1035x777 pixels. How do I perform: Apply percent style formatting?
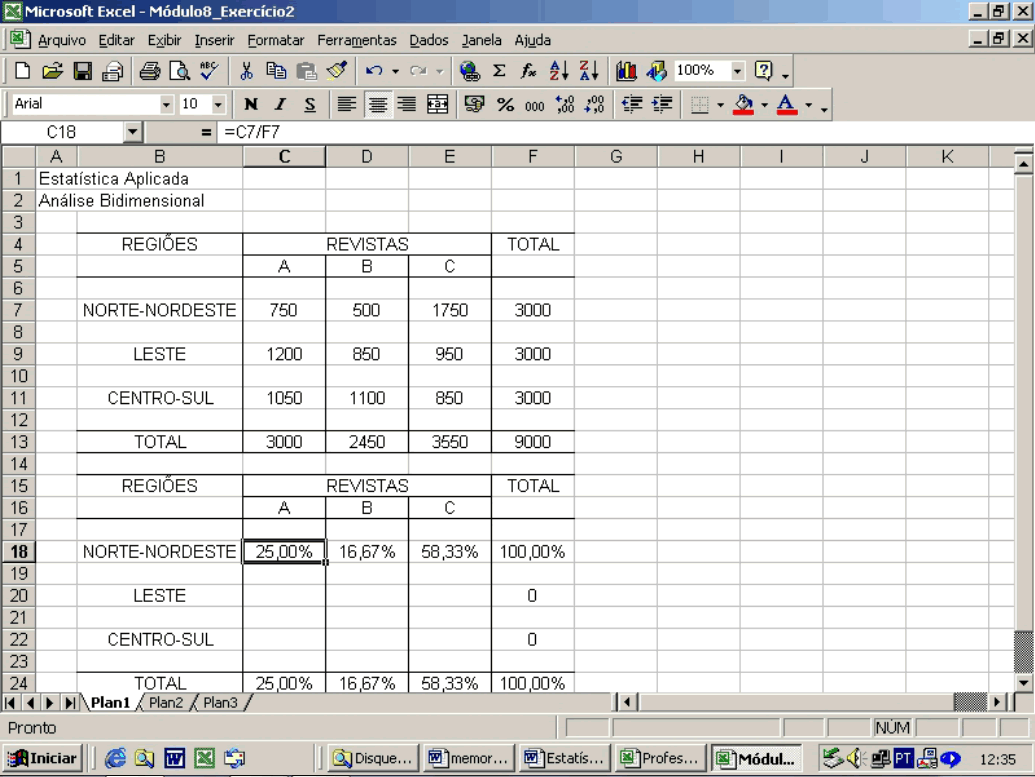coord(505,104)
